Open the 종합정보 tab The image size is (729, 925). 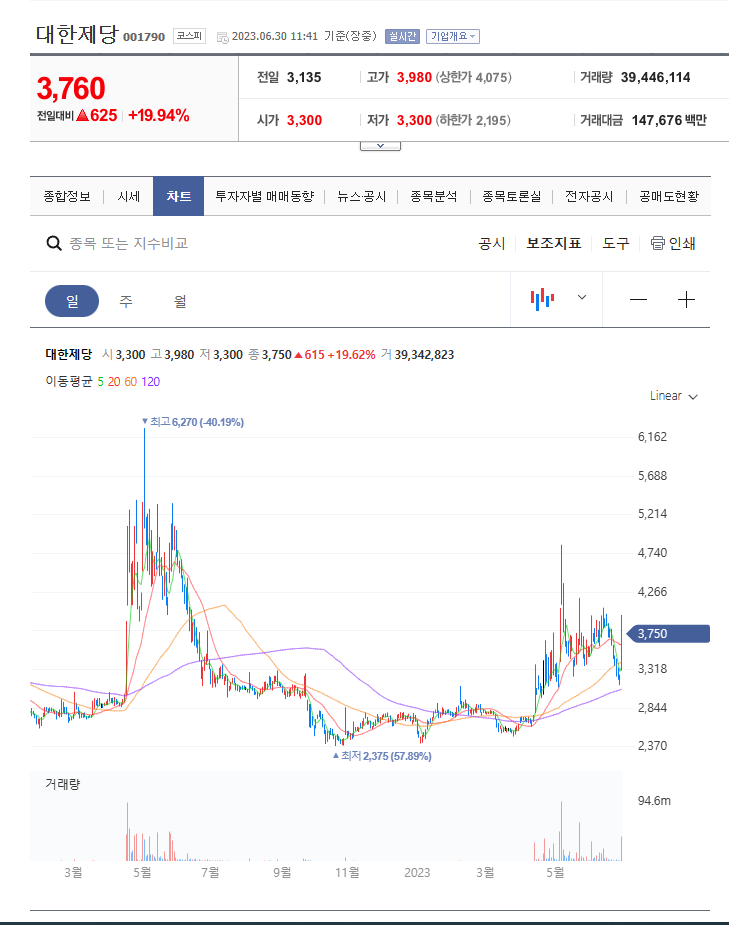pos(67,196)
